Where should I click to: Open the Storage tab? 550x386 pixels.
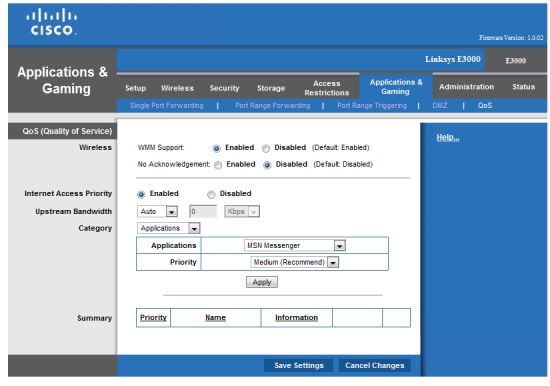pyautogui.click(x=271, y=88)
